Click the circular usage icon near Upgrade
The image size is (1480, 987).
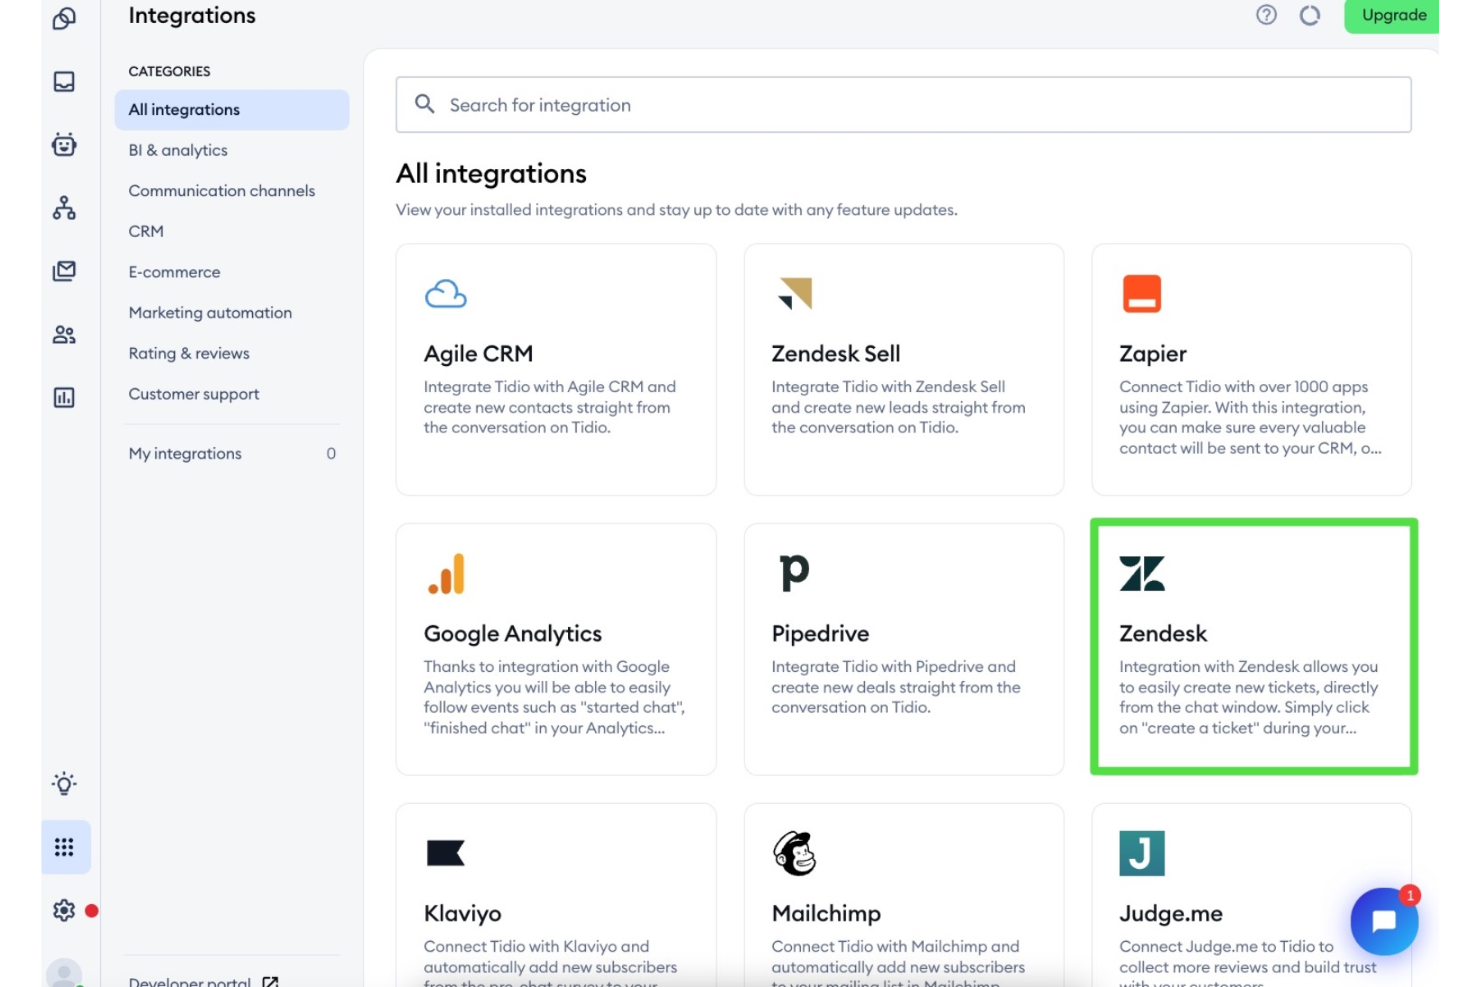click(1310, 15)
